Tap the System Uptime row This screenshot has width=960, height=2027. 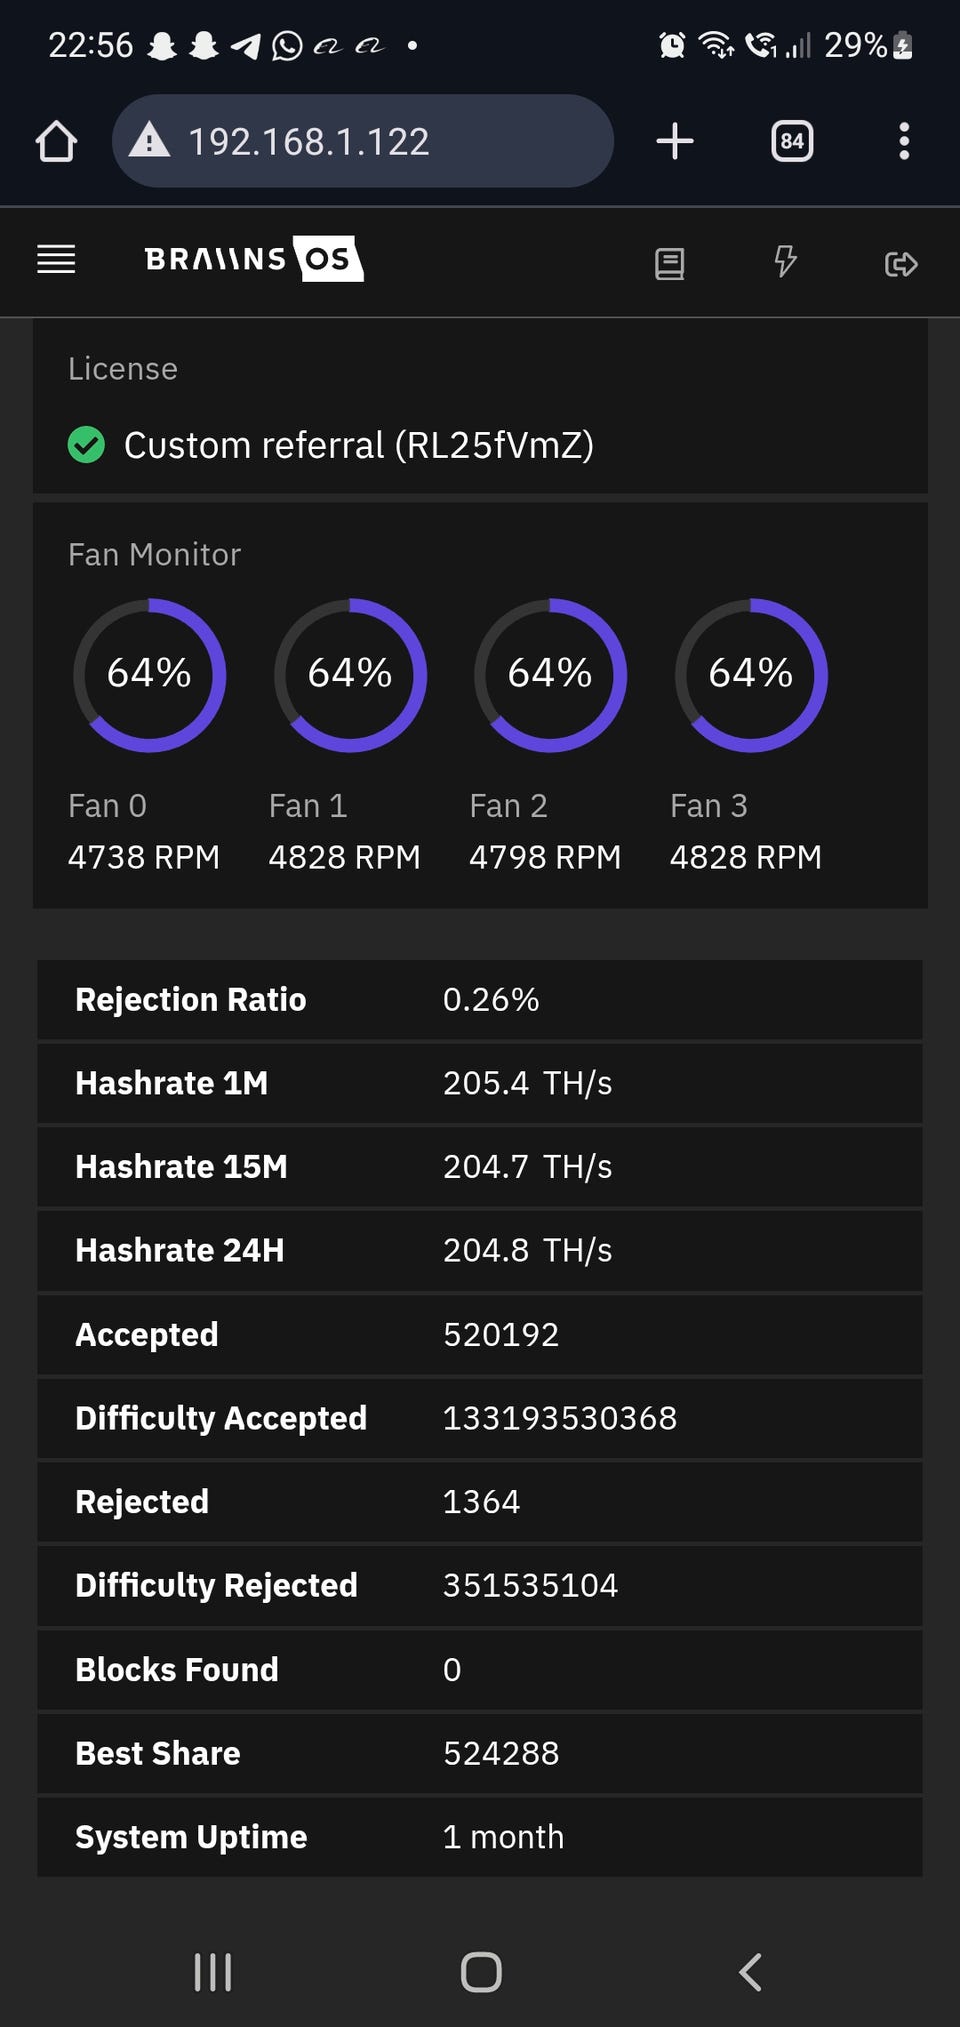[480, 1837]
